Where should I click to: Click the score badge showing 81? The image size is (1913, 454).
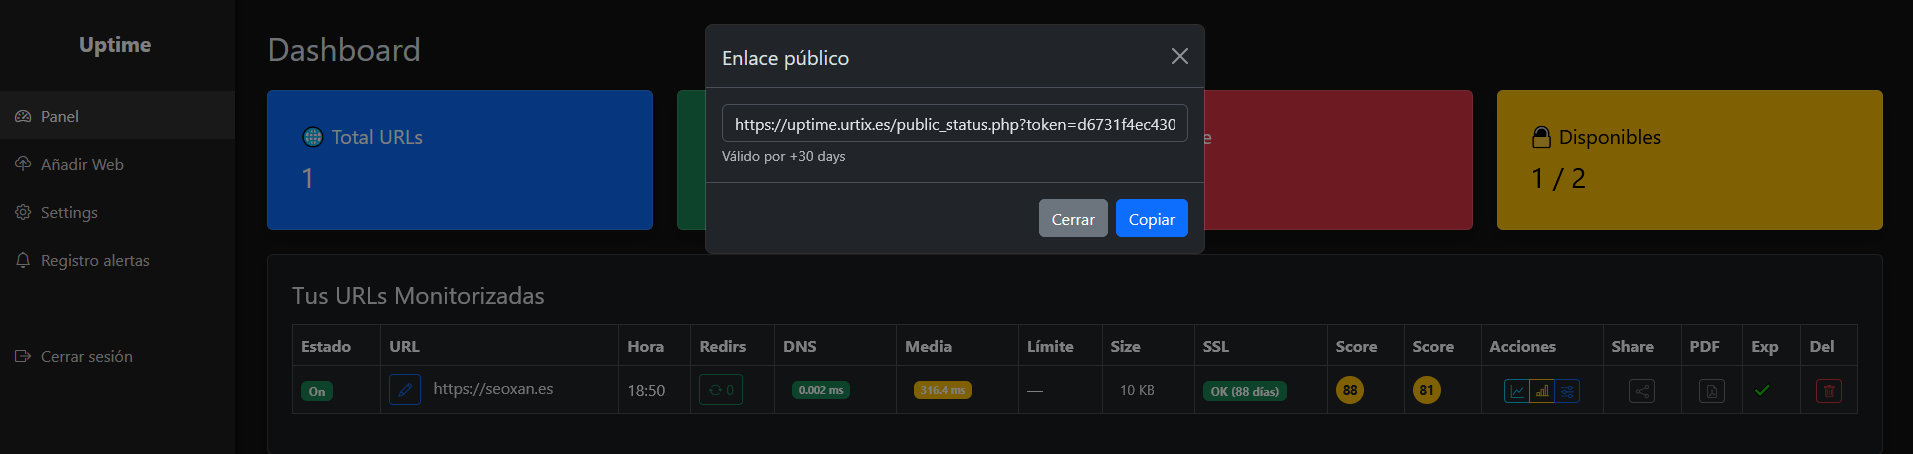click(1427, 390)
